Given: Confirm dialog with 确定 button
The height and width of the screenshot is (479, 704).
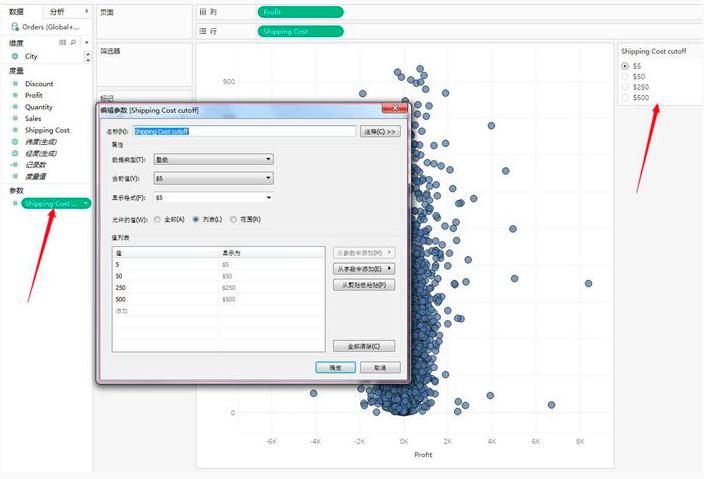Looking at the screenshot, I should tap(335, 368).
